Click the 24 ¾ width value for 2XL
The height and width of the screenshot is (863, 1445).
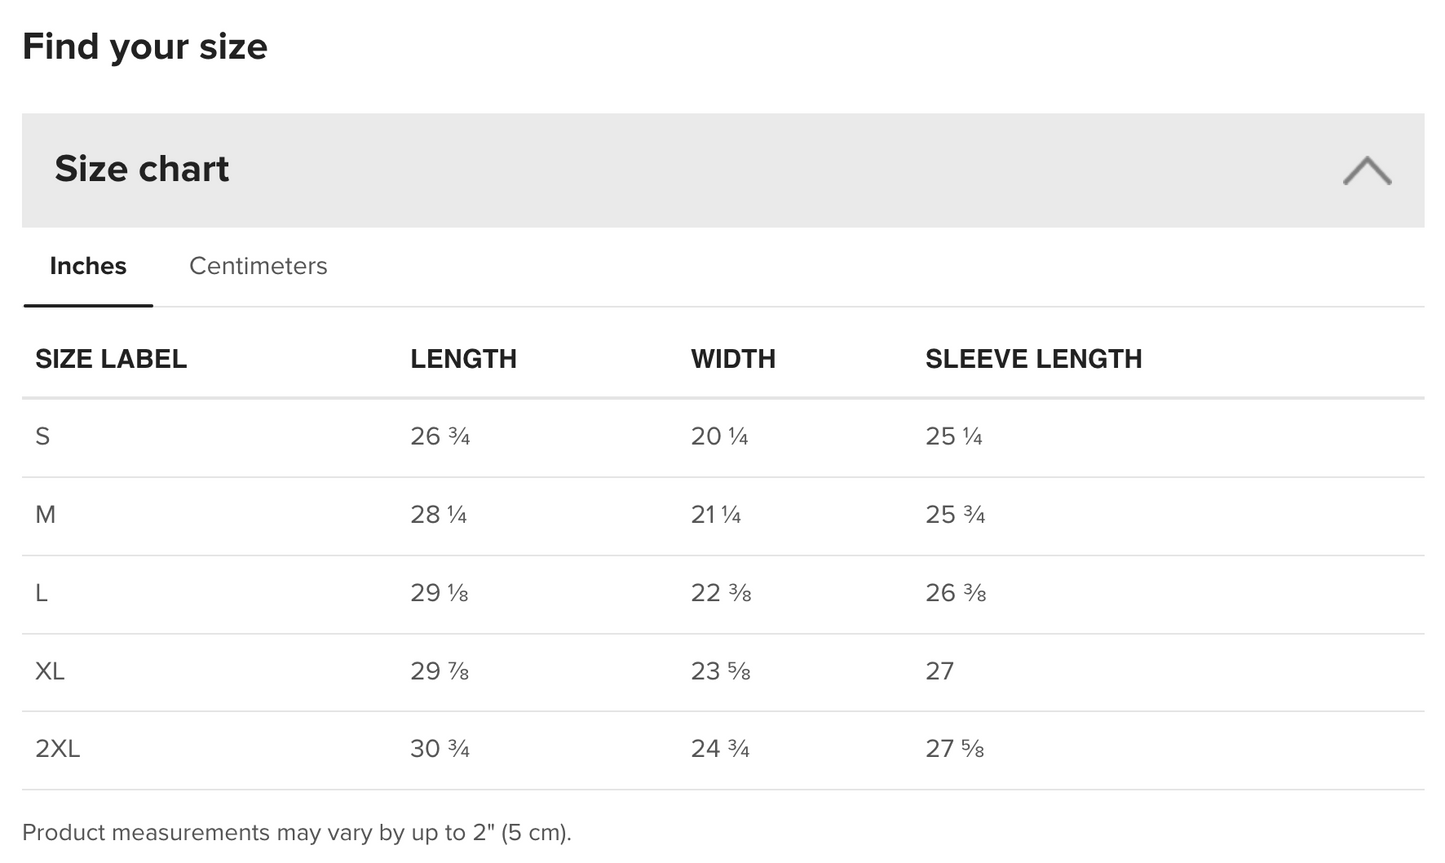(x=720, y=749)
